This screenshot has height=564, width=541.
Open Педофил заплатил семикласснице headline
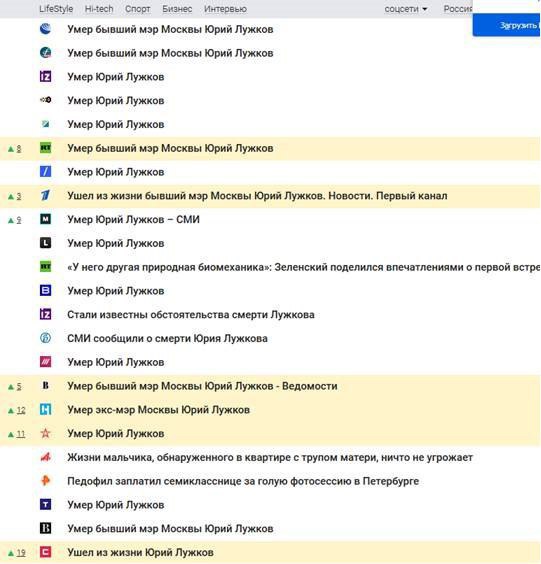243,481
